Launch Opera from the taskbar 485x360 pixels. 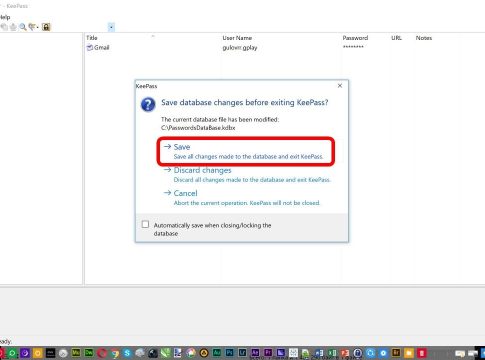(102, 353)
